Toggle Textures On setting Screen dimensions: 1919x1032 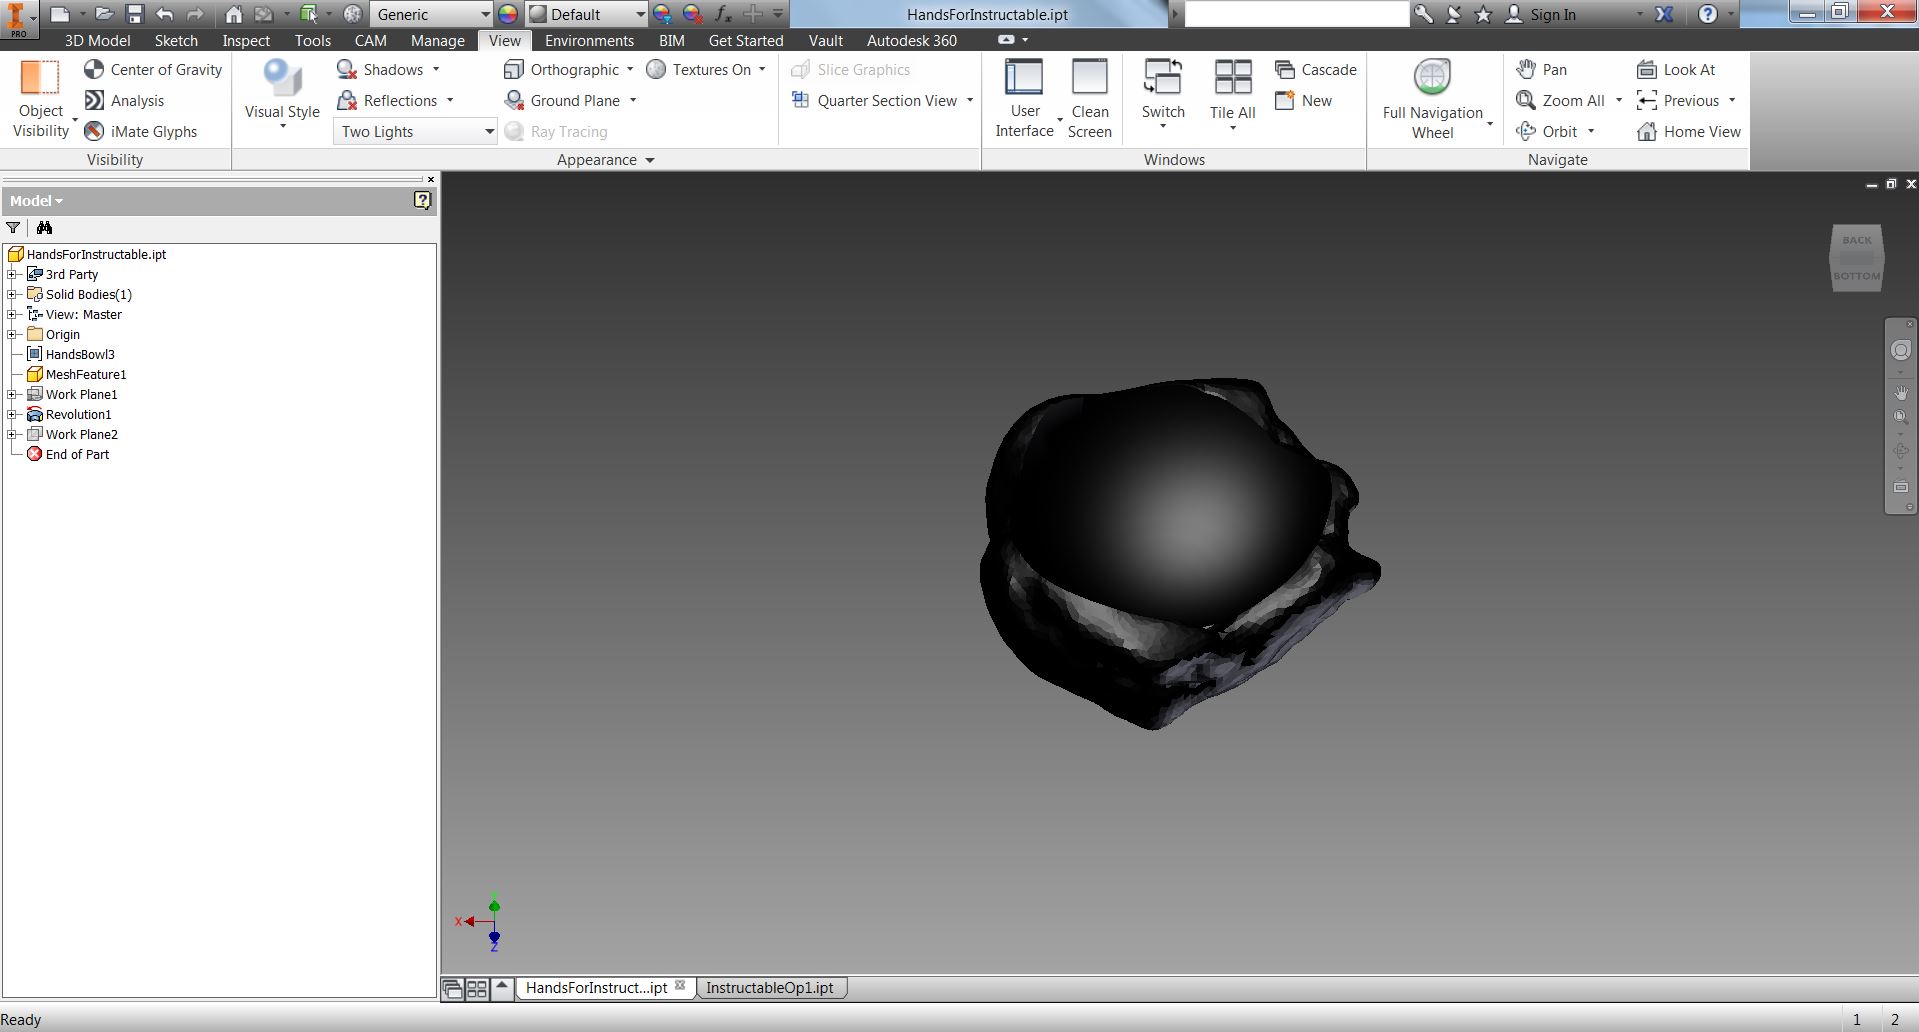[x=698, y=69]
